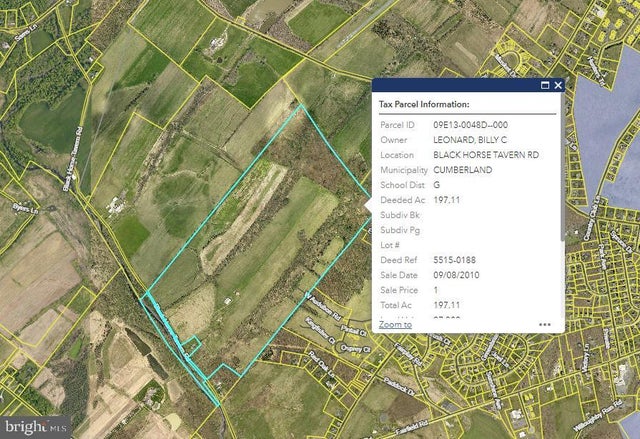Click the Willoughby Run Rd map label
Viewport: 640px width, 439px height.
(598, 415)
